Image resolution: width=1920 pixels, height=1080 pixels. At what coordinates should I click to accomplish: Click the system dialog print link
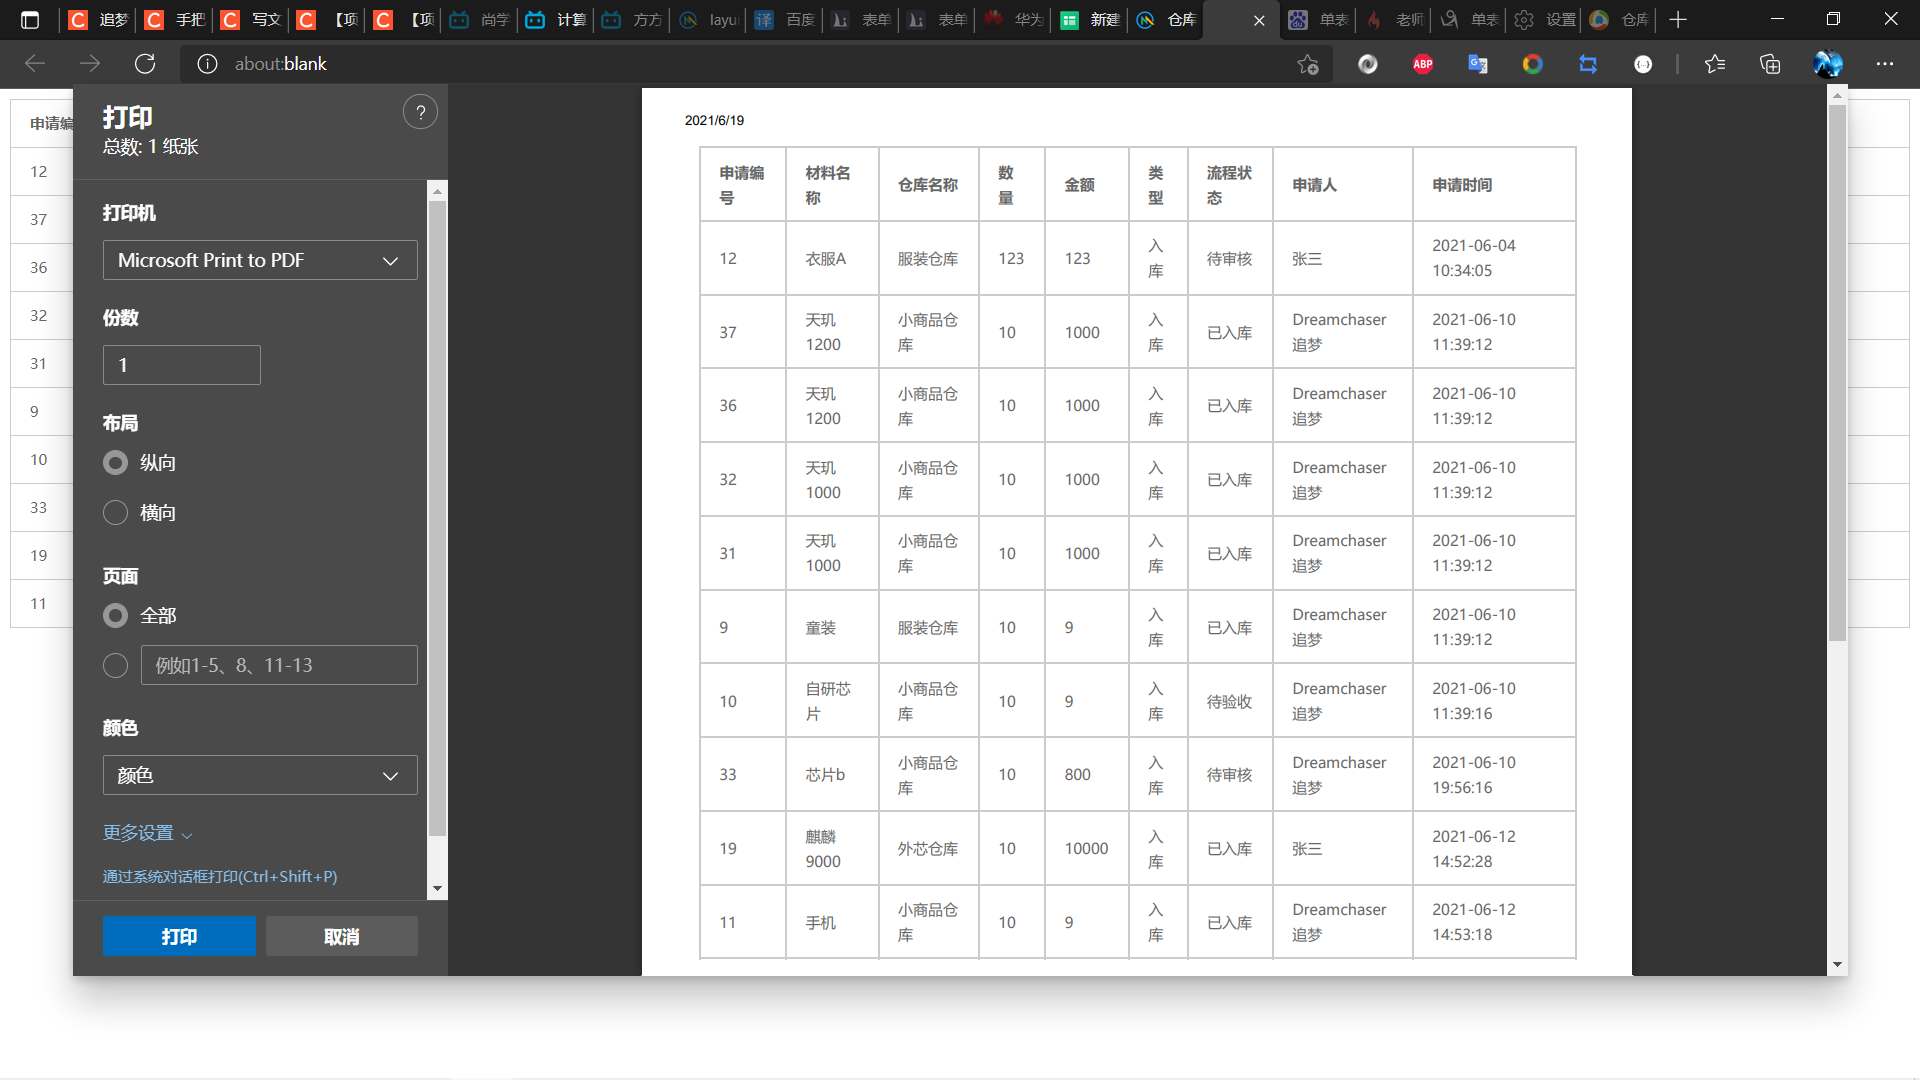point(220,877)
